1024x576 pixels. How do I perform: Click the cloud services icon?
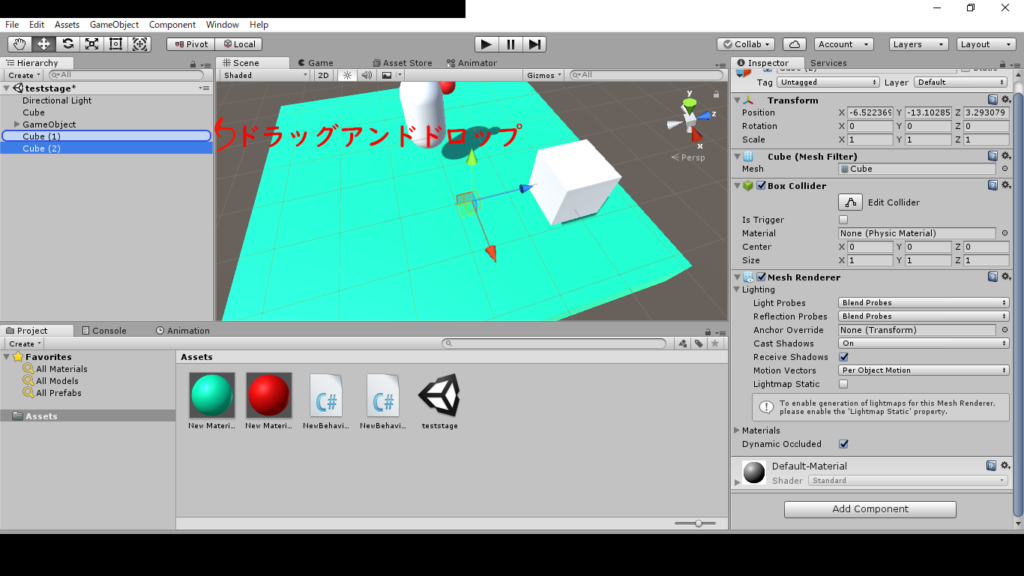[x=794, y=44]
